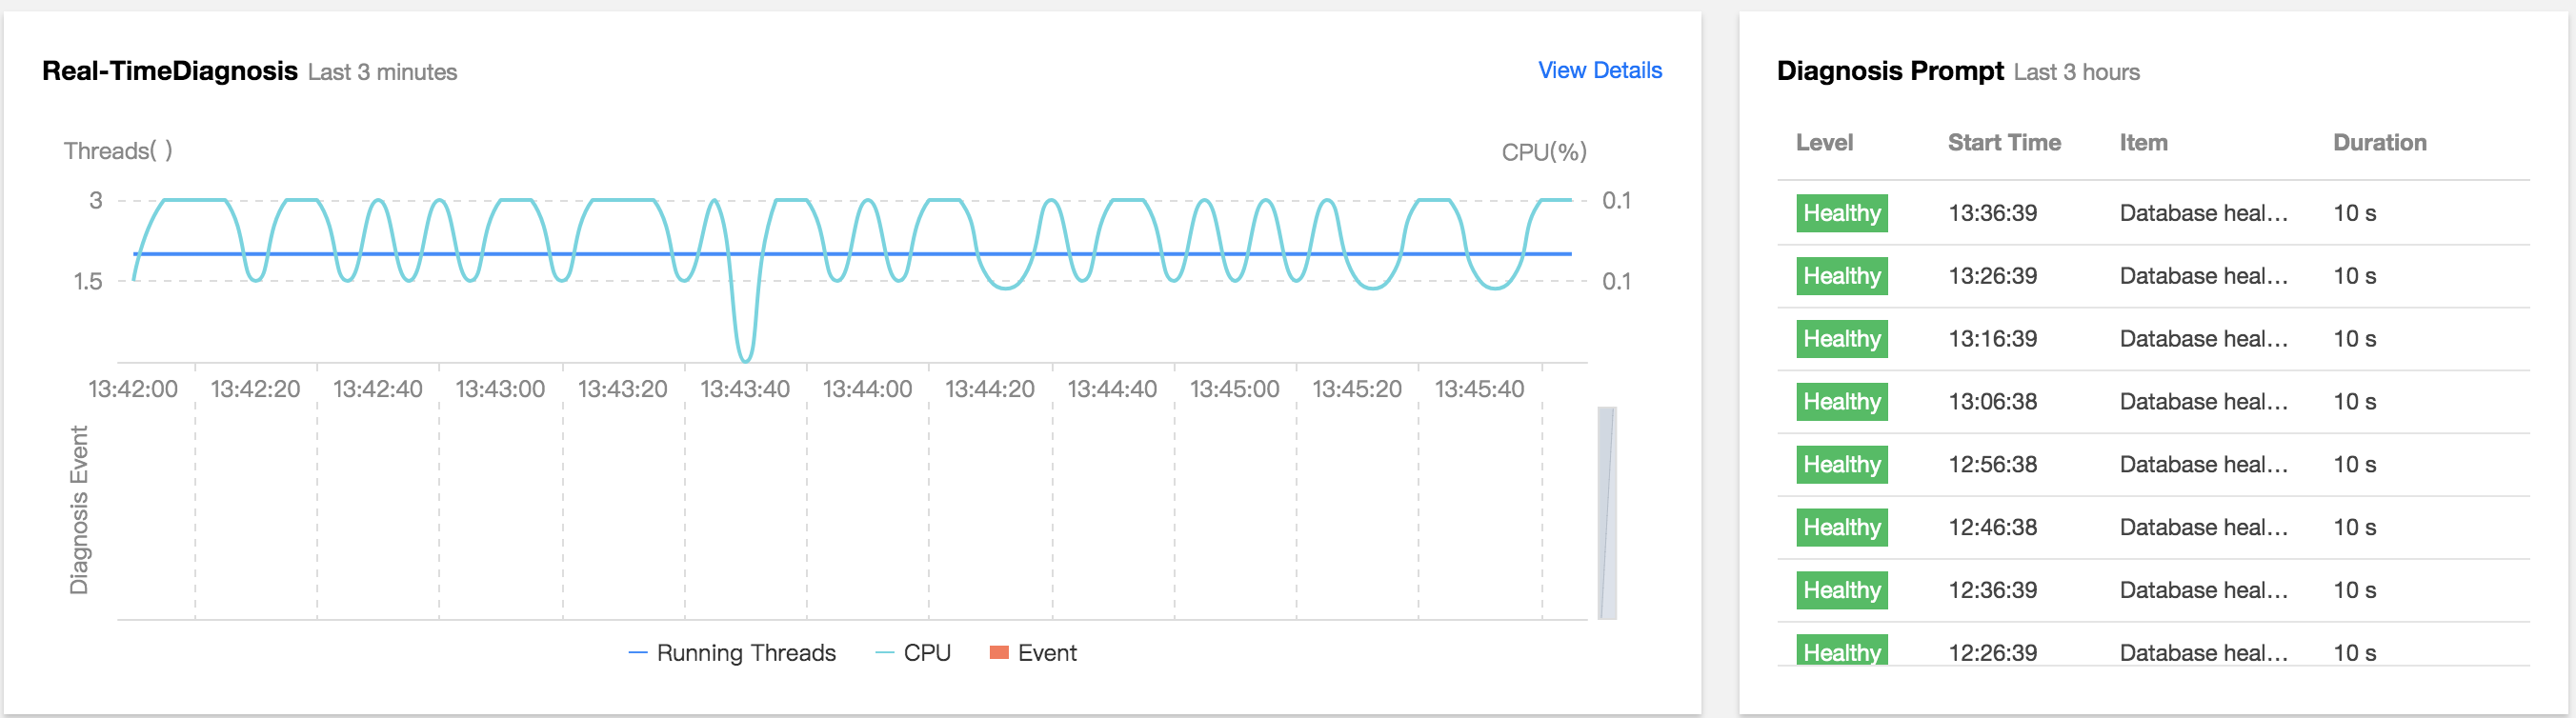Toggle the Event legend entry
The image size is (2576, 718).
pos(1033,653)
